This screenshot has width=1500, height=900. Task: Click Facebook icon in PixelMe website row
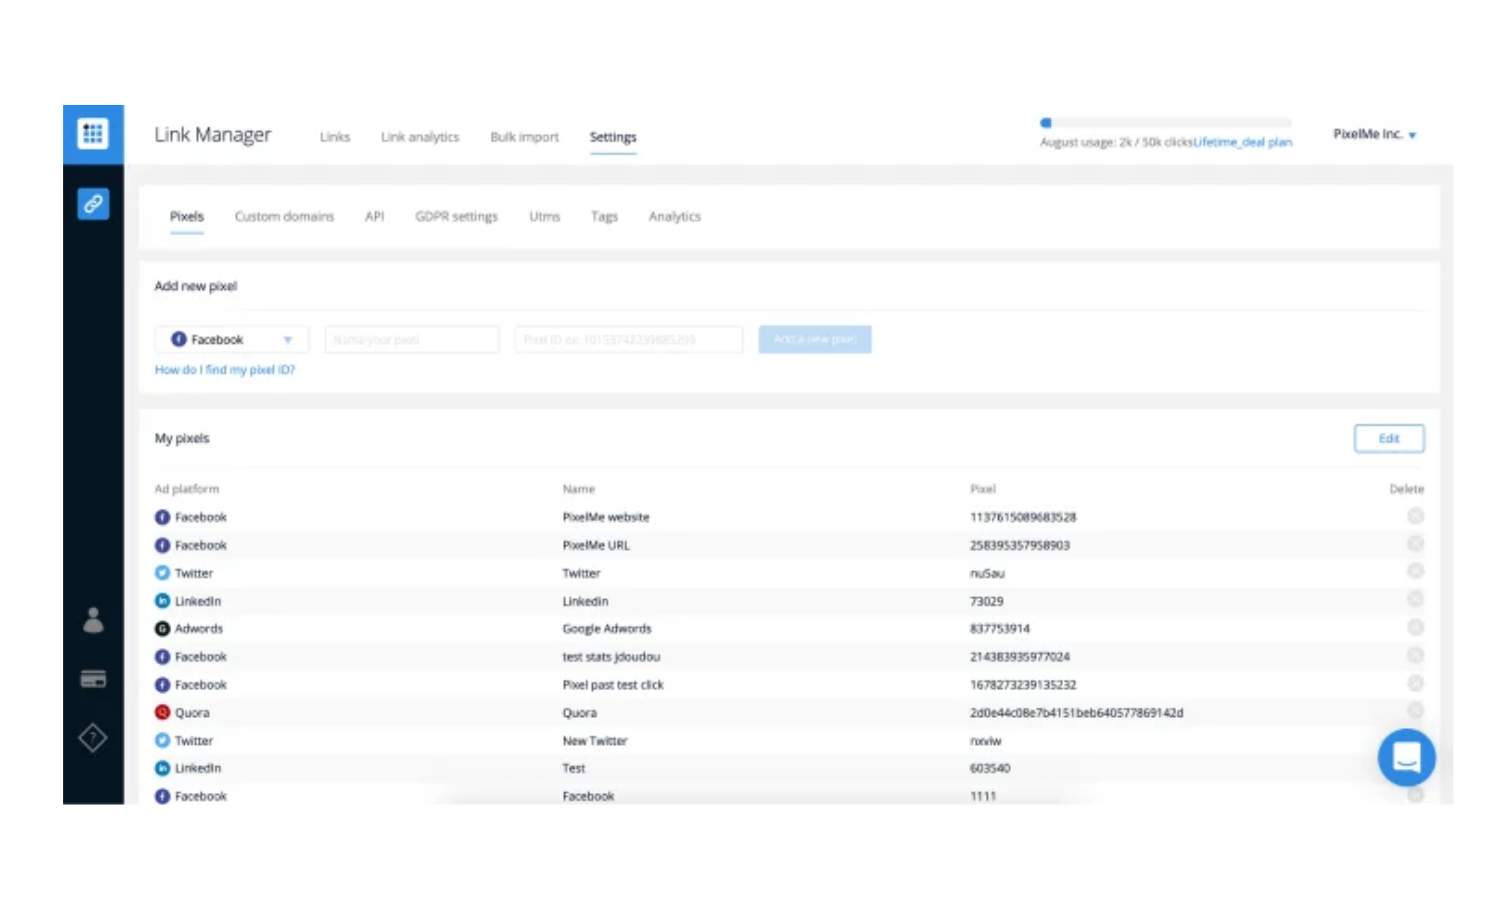pyautogui.click(x=162, y=517)
